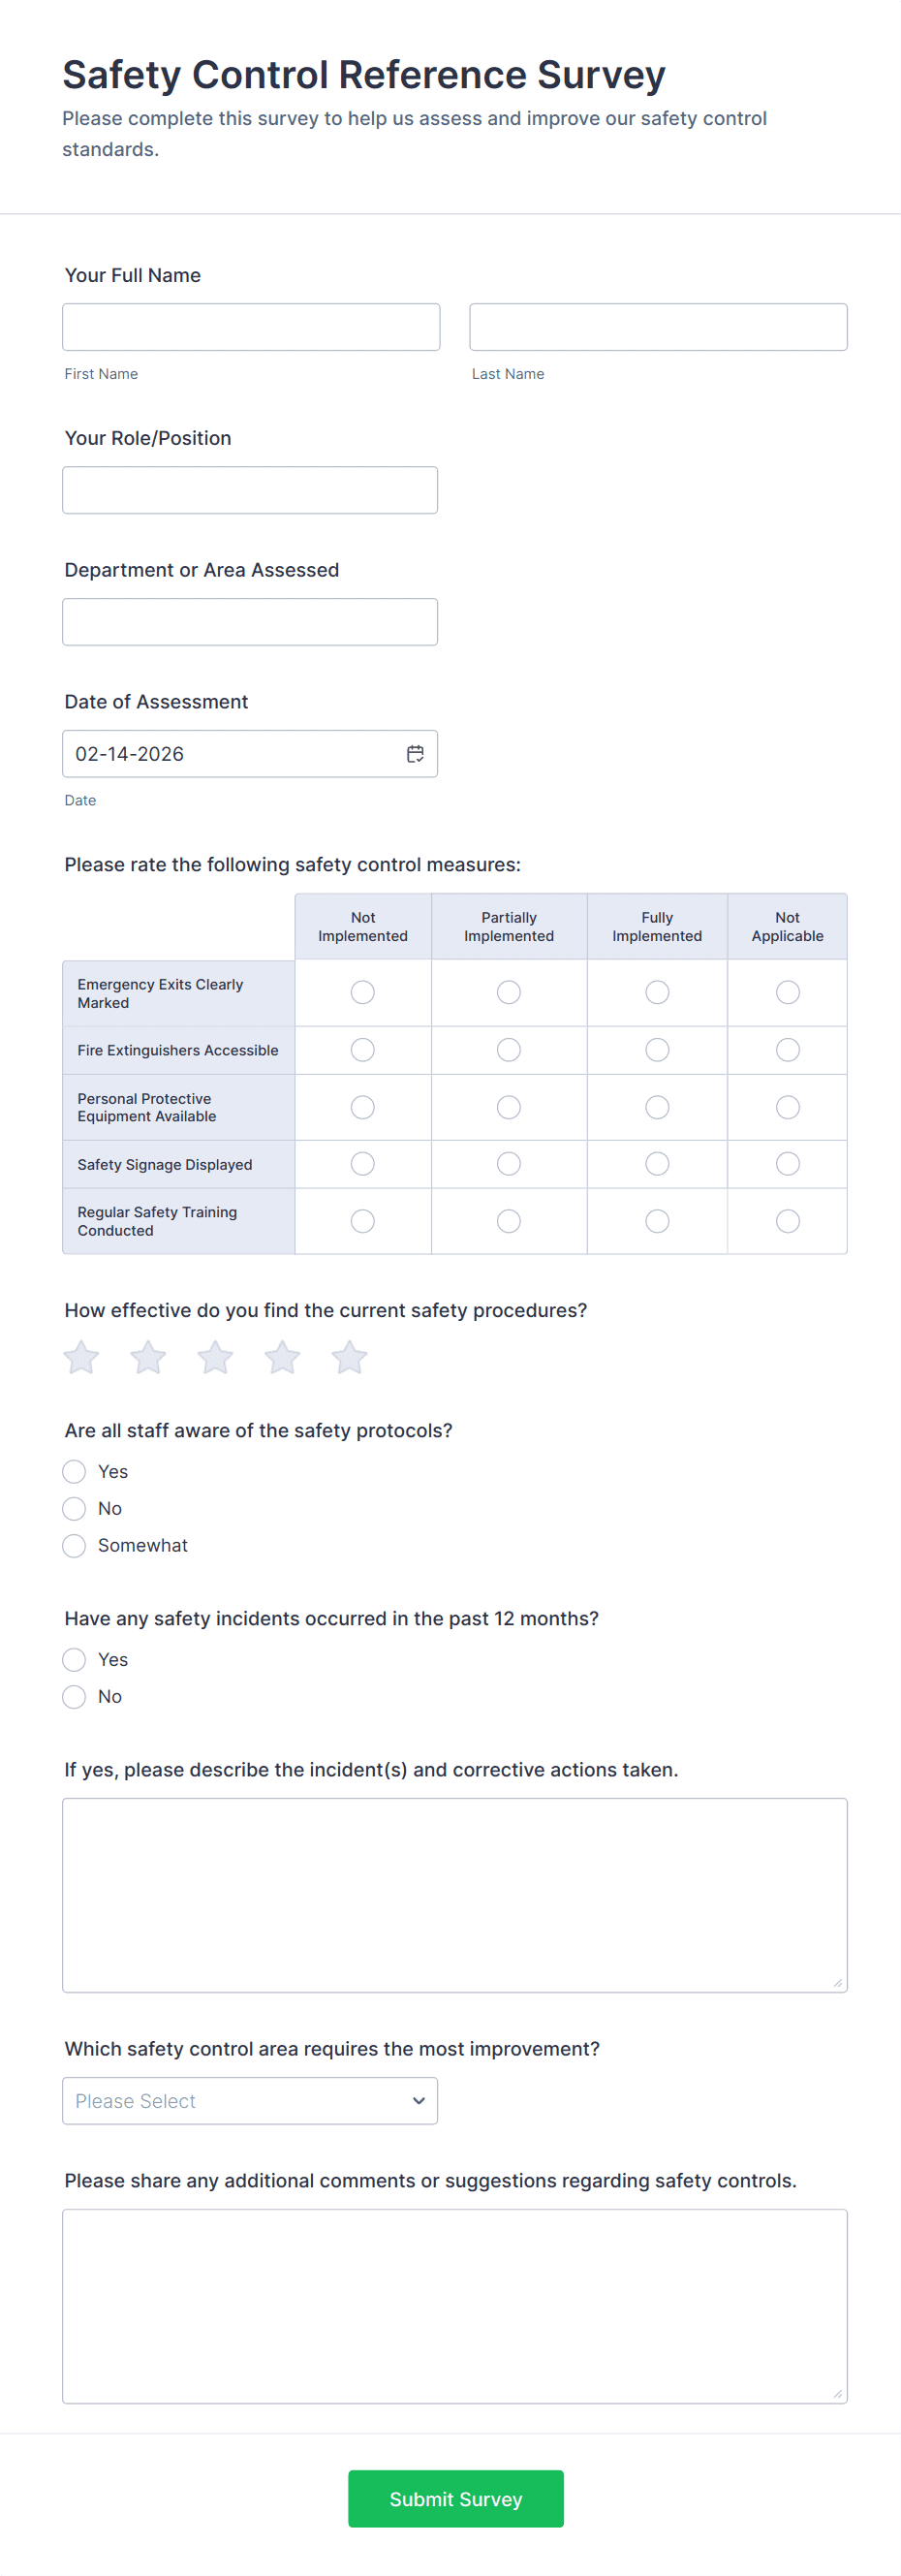Rate safety procedures one star
The image size is (901, 2576).
tap(81, 1357)
